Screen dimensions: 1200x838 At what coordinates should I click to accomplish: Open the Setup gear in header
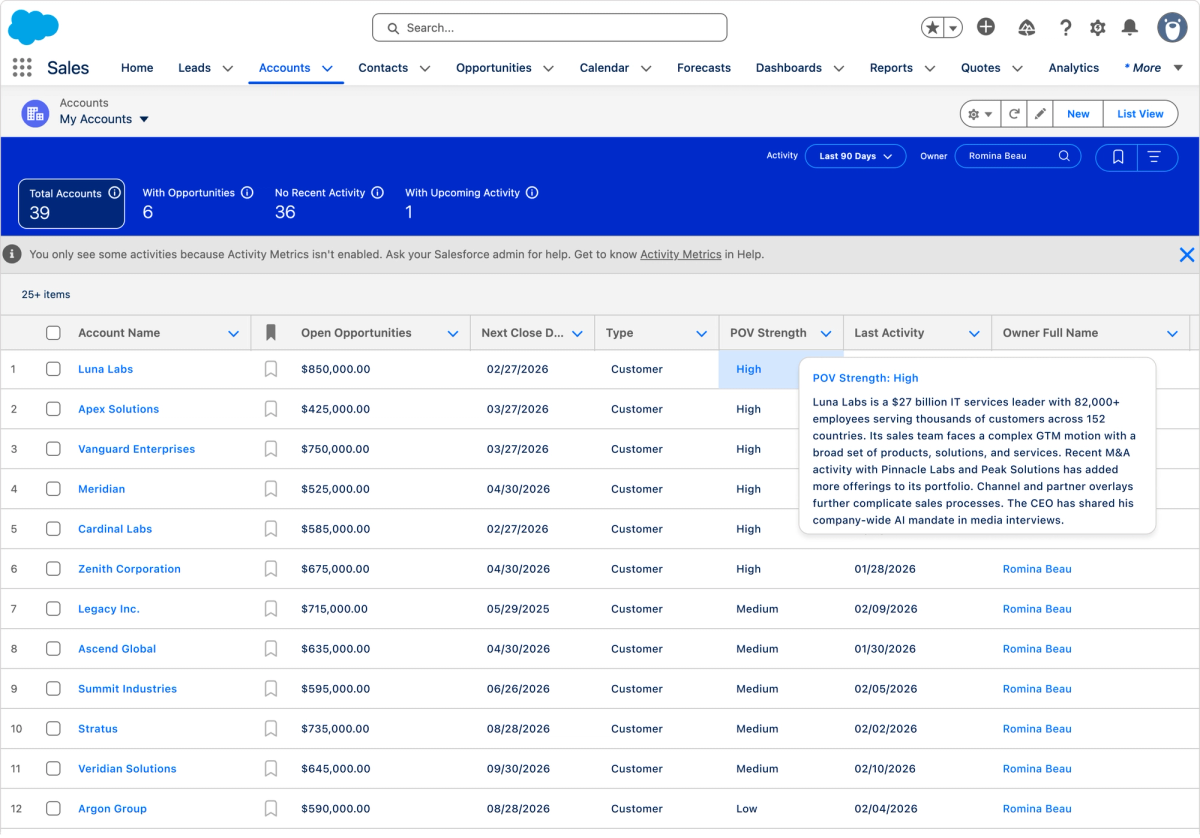tap(1098, 28)
